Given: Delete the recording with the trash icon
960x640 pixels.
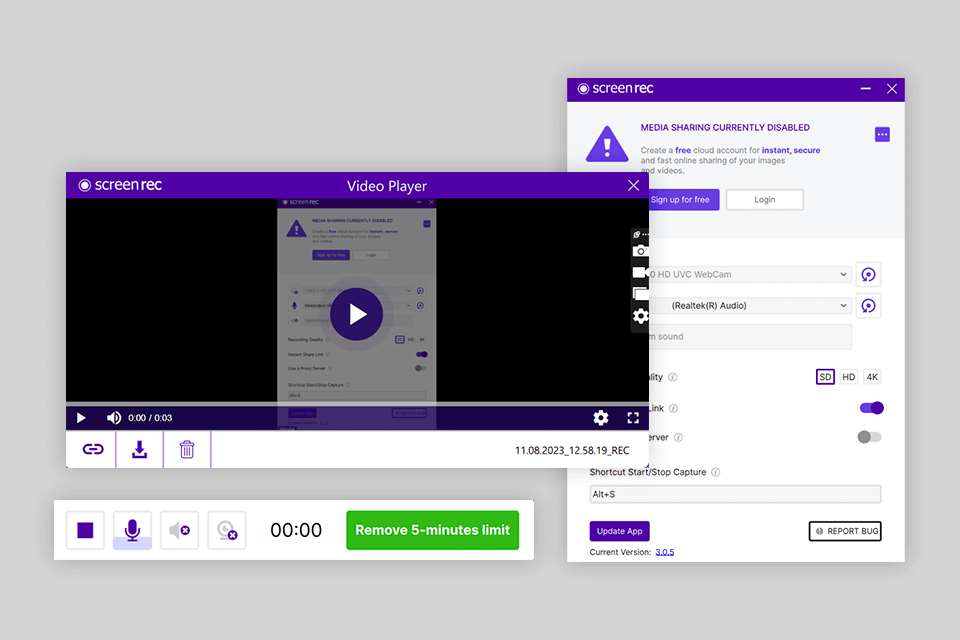Looking at the screenshot, I should (x=187, y=450).
